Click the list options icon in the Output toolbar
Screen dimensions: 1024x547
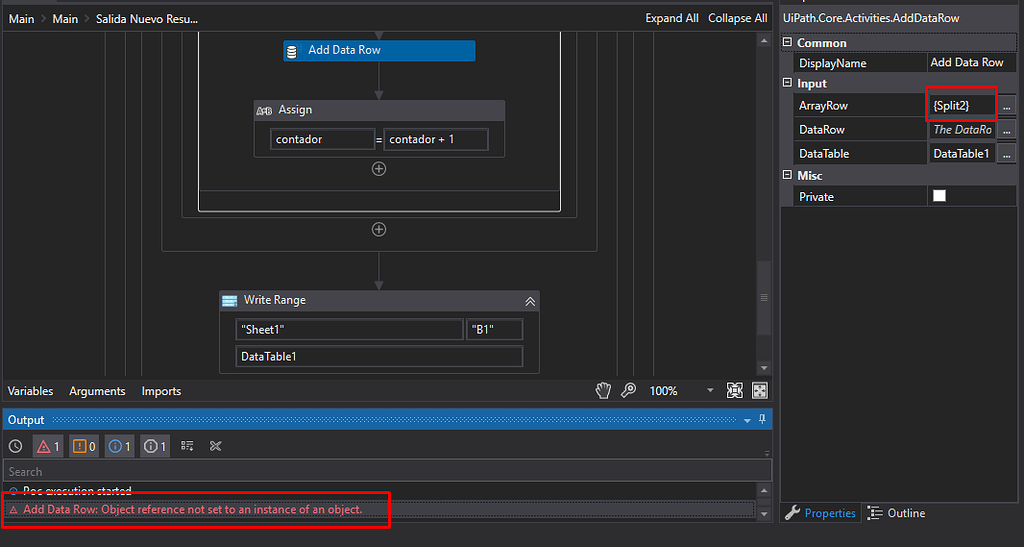pyautogui.click(x=187, y=446)
